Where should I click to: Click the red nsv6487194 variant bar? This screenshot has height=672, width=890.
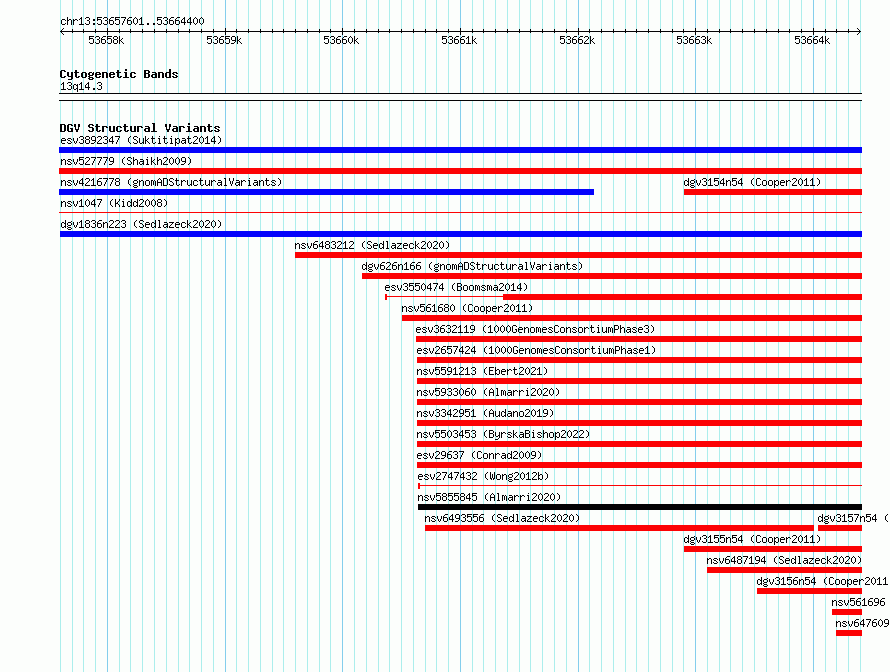click(x=784, y=570)
